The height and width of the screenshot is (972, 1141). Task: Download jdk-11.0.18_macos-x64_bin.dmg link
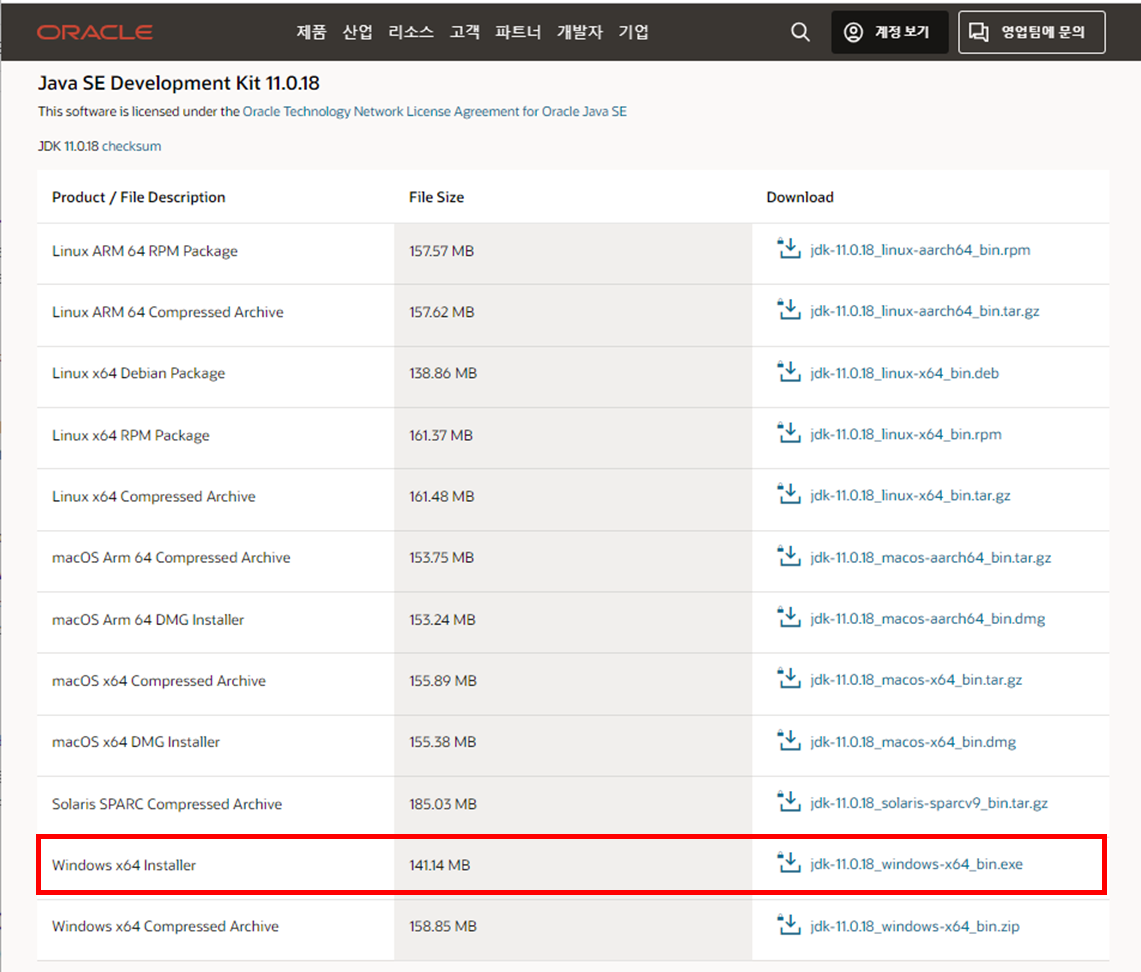coord(913,742)
